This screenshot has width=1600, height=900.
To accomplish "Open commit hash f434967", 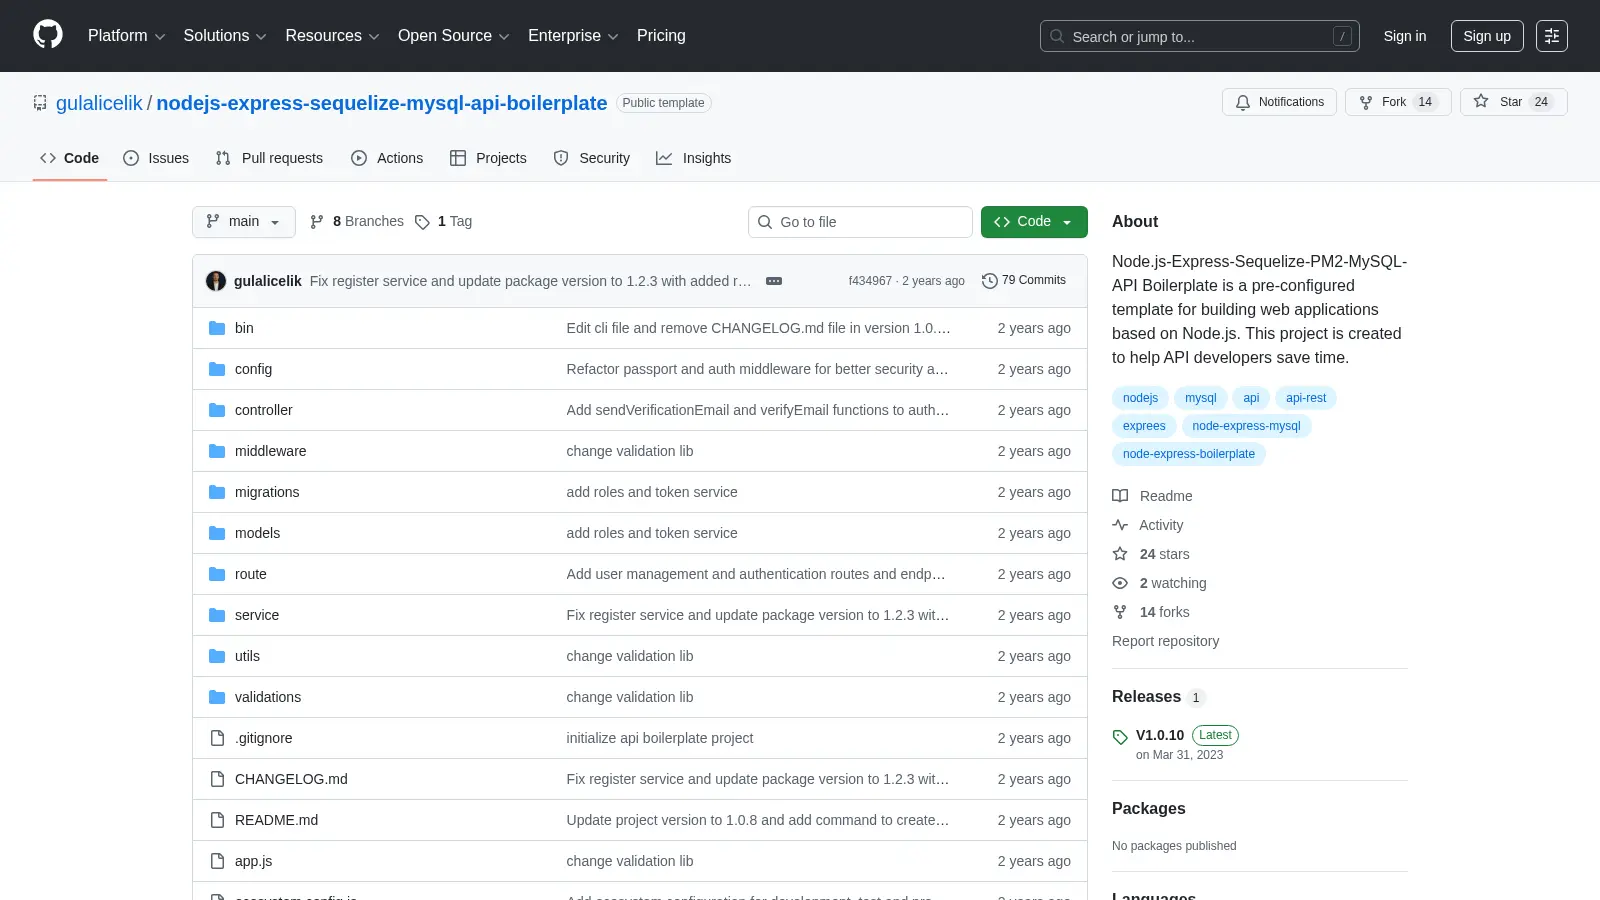I will (870, 281).
